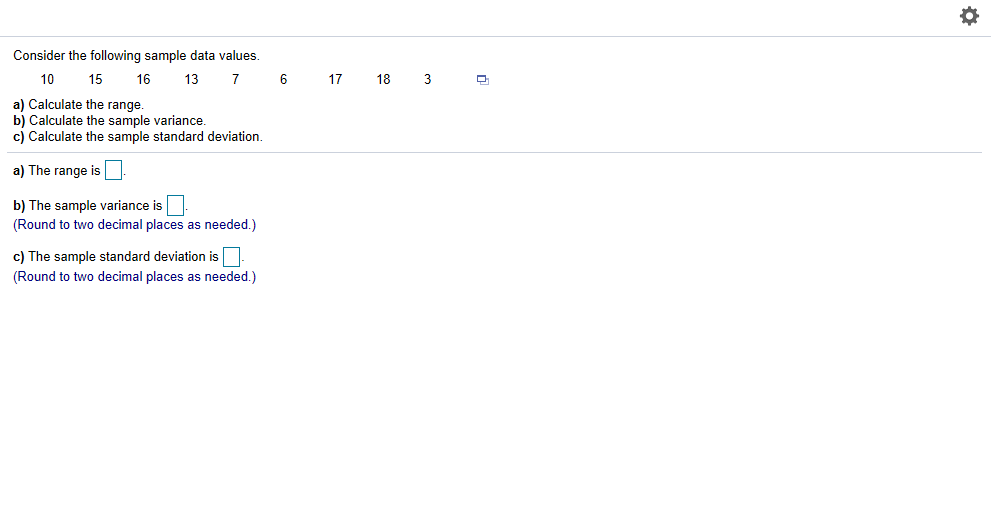Click 'b) The sample variance is' label
Viewport: 991px width, 527px height.
pyautogui.click(x=88, y=205)
